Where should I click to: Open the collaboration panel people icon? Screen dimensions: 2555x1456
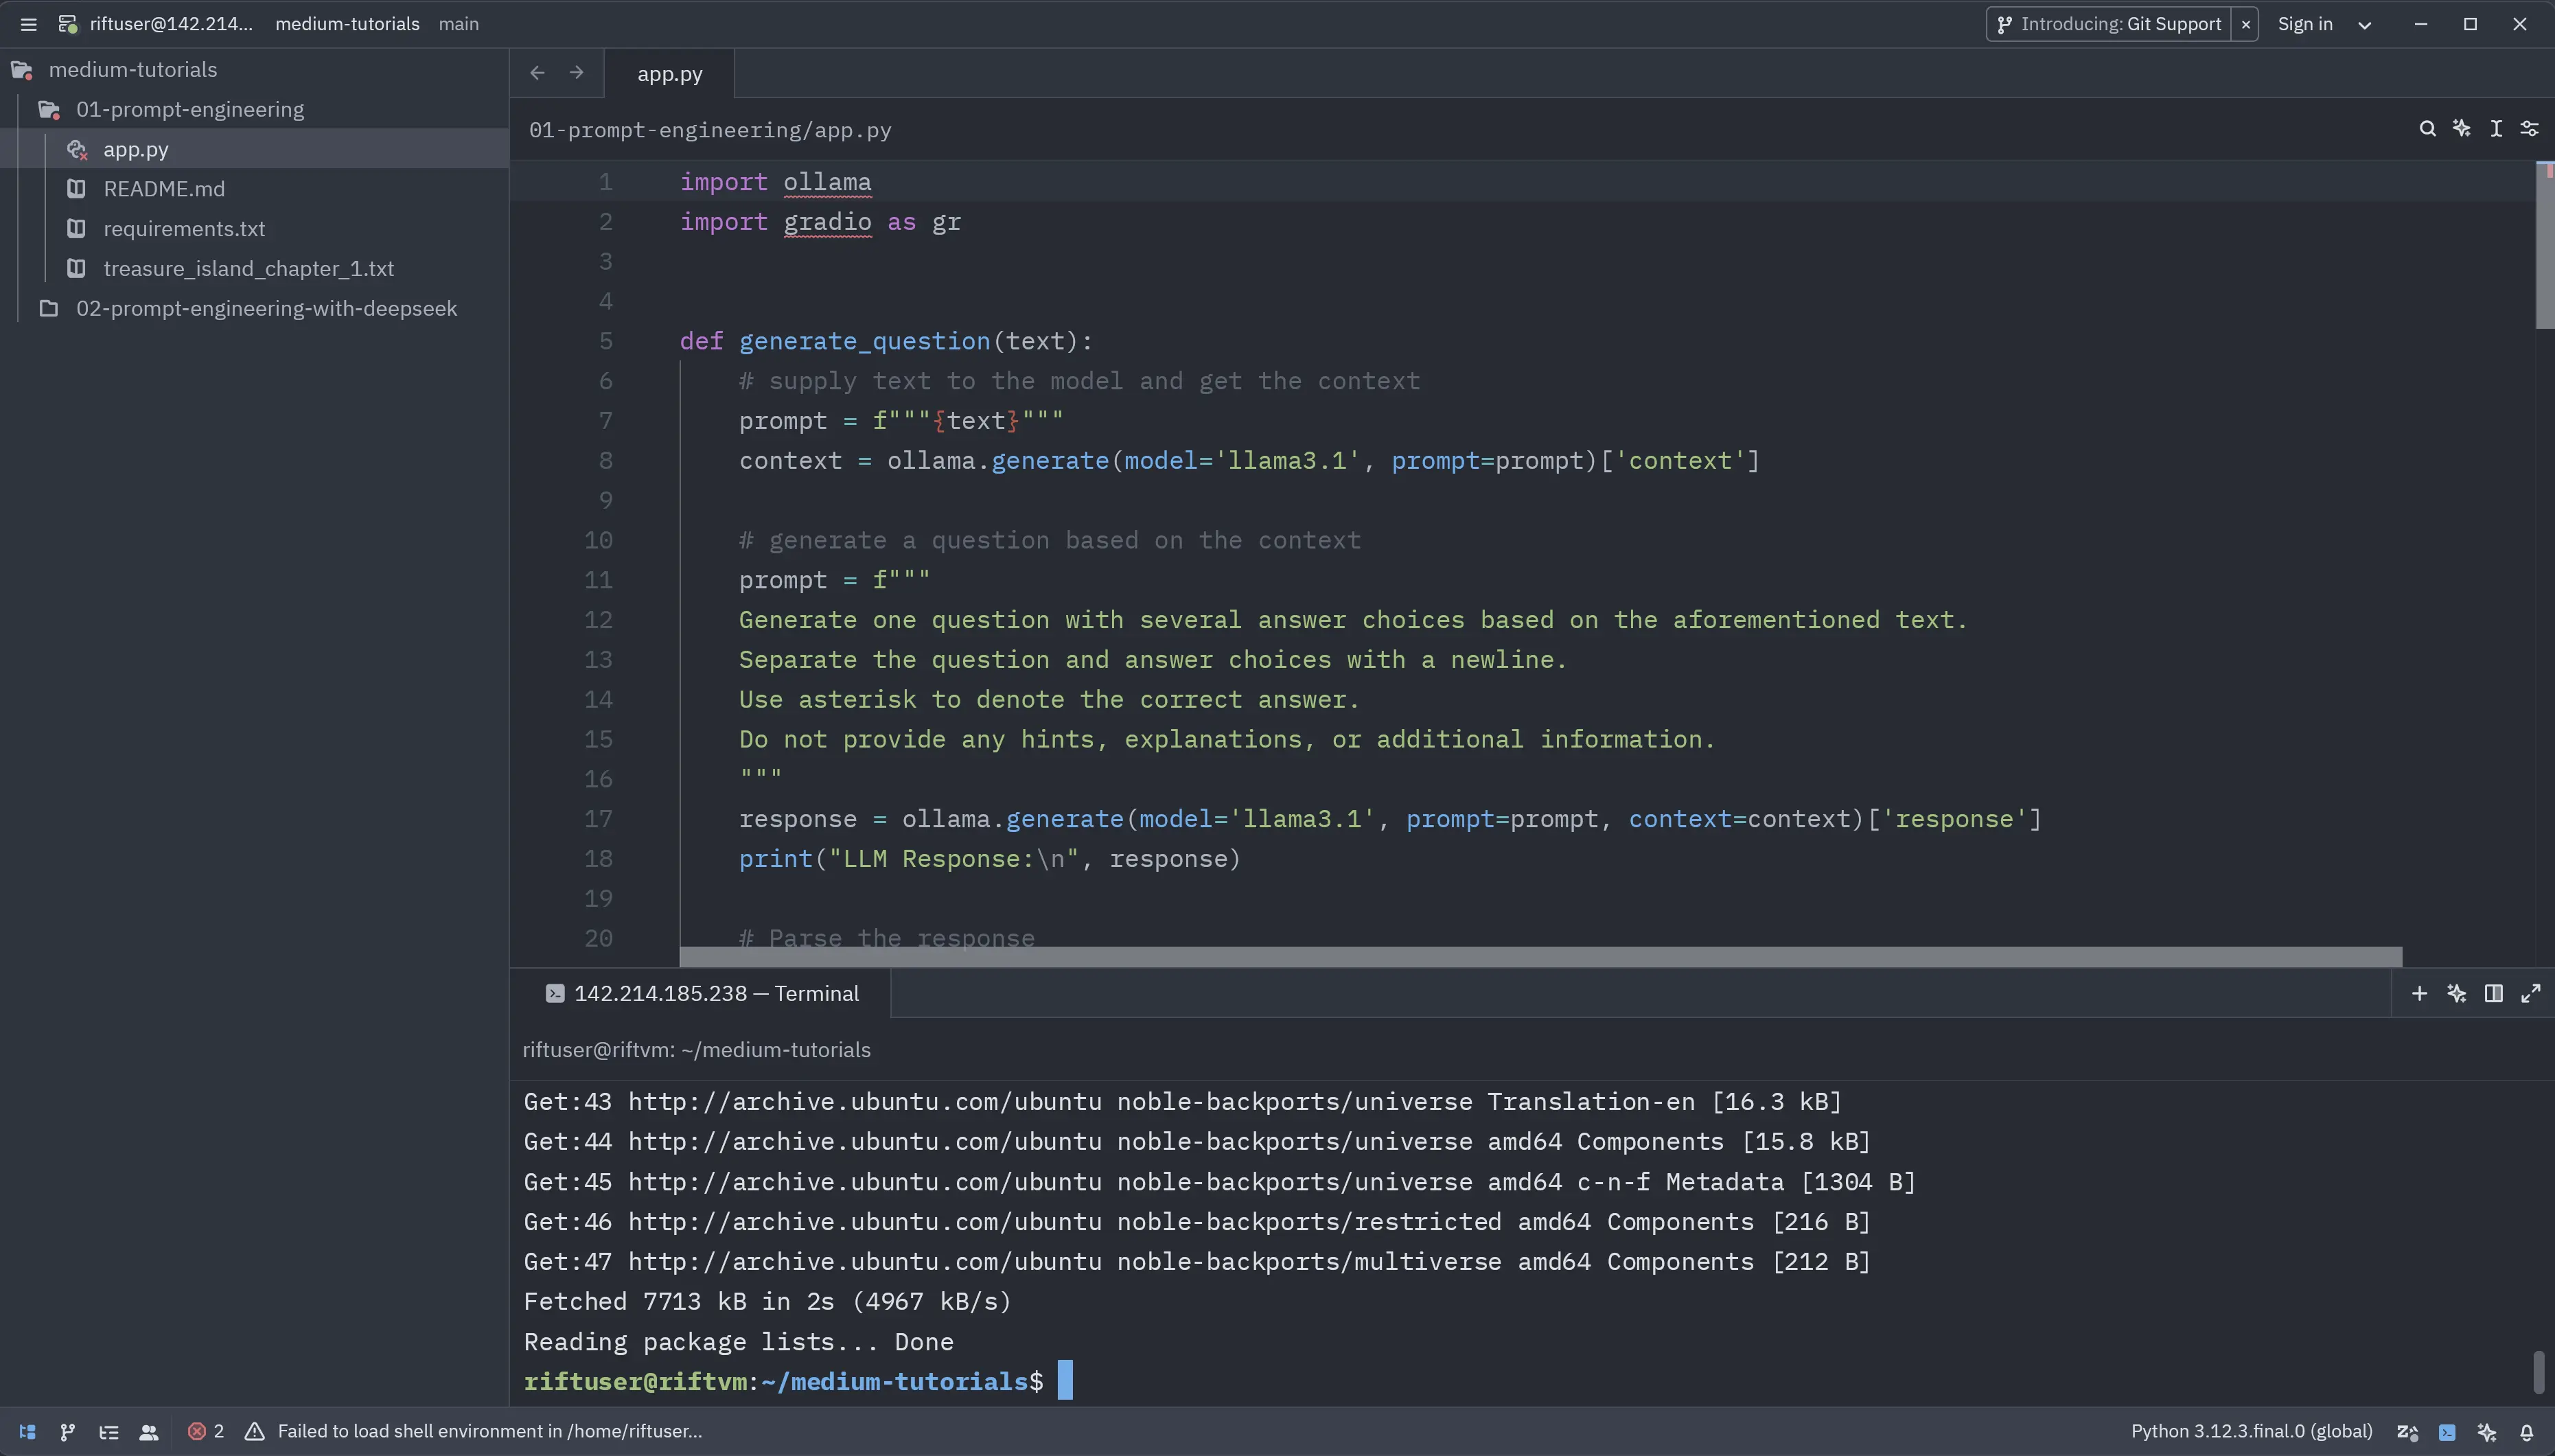(x=149, y=1432)
